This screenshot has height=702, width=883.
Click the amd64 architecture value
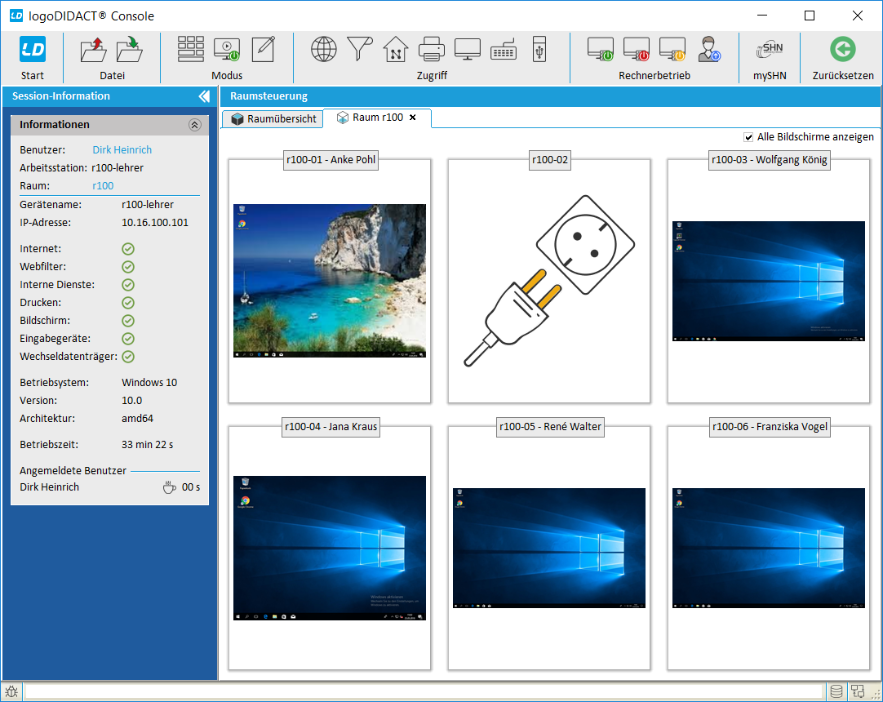[137, 418]
